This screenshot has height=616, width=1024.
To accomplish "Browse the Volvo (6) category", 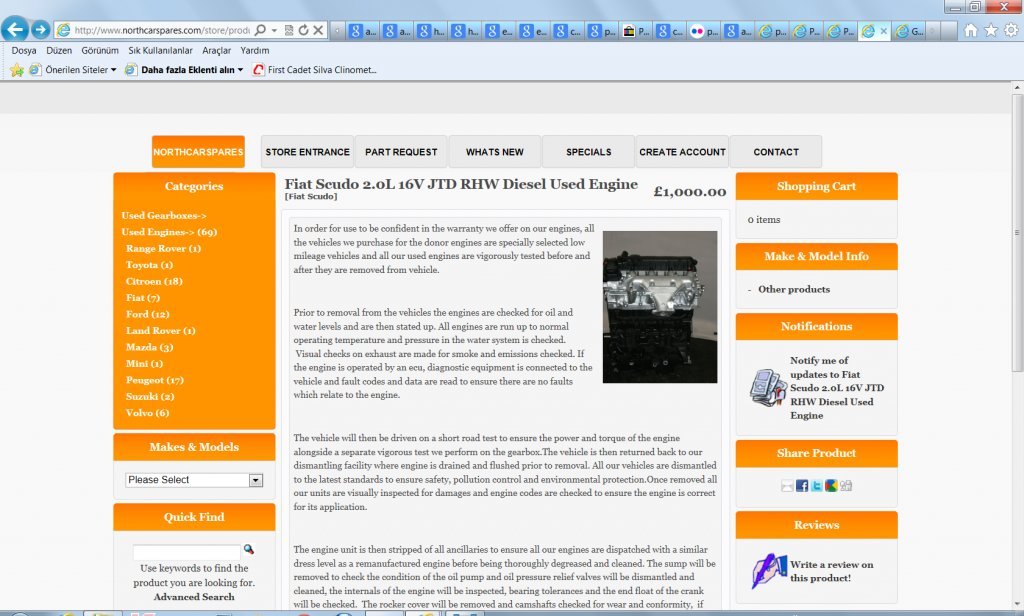I will [x=148, y=413].
